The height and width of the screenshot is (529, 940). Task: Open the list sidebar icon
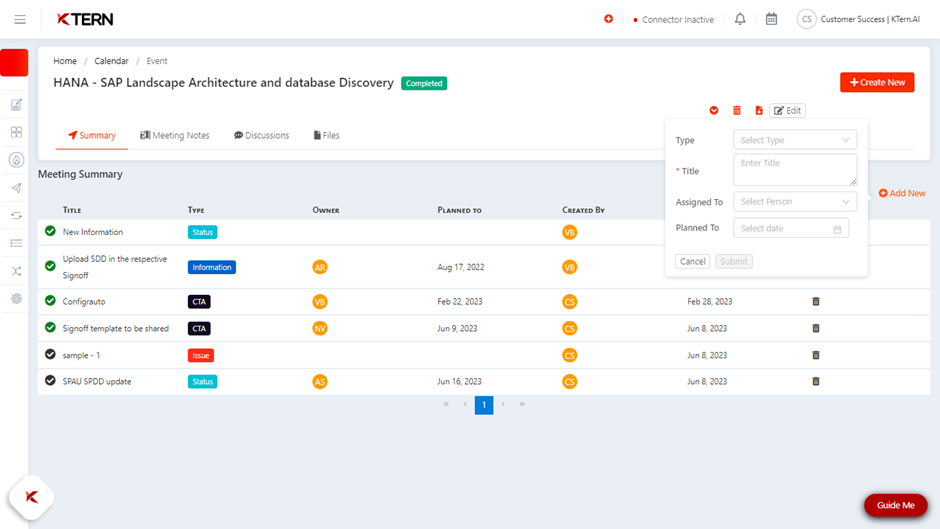16,243
